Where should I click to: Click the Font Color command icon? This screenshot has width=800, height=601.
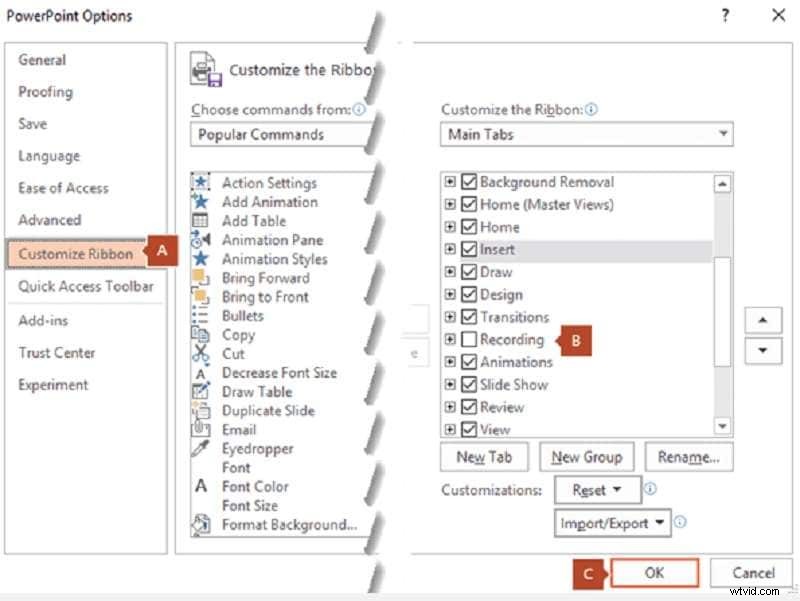(x=200, y=486)
